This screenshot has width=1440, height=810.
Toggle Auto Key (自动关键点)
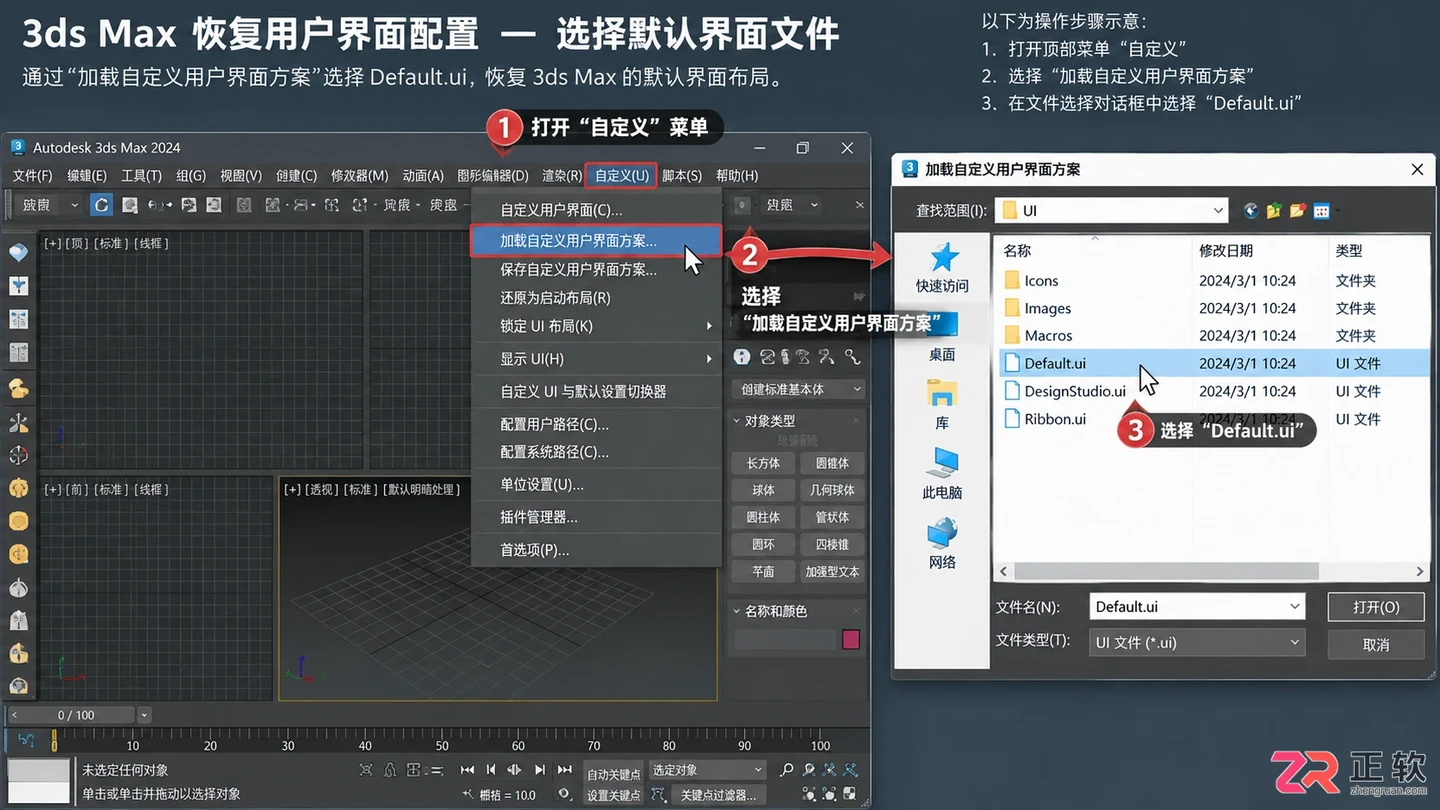[613, 774]
